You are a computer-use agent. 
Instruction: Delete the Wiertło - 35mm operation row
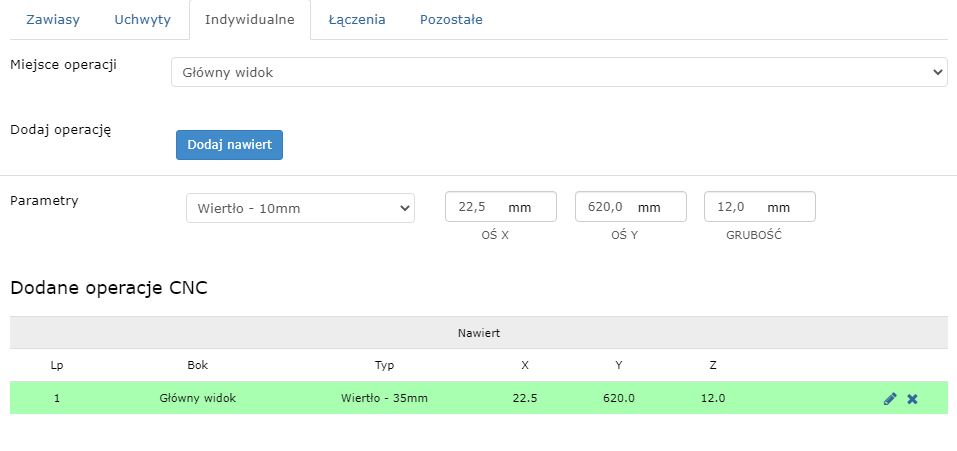coord(912,399)
